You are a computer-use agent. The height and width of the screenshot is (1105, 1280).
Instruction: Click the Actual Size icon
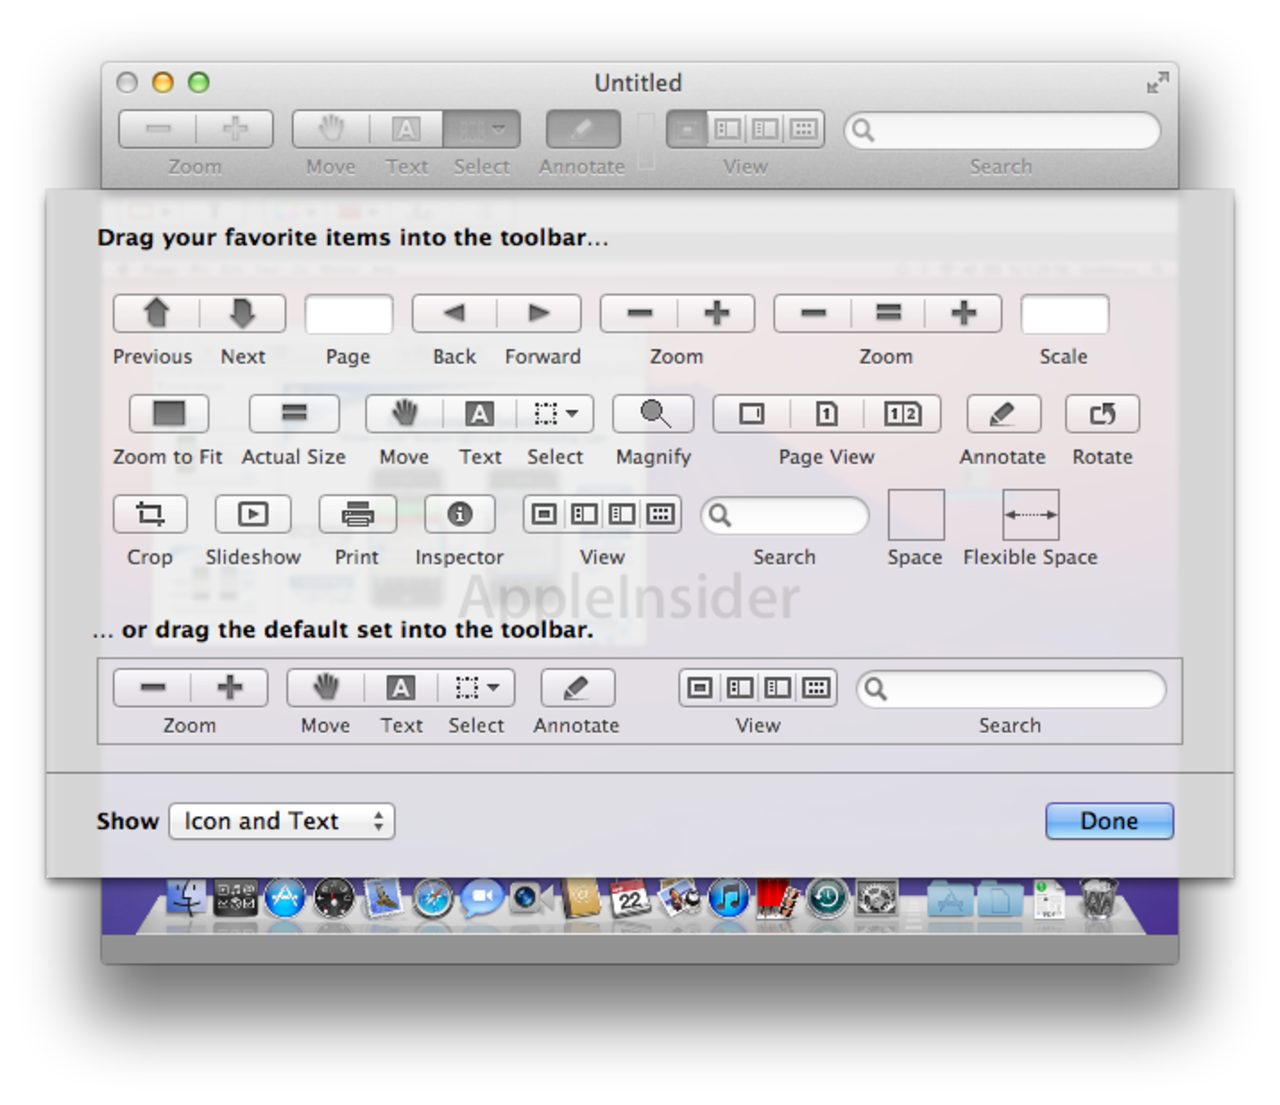294,414
